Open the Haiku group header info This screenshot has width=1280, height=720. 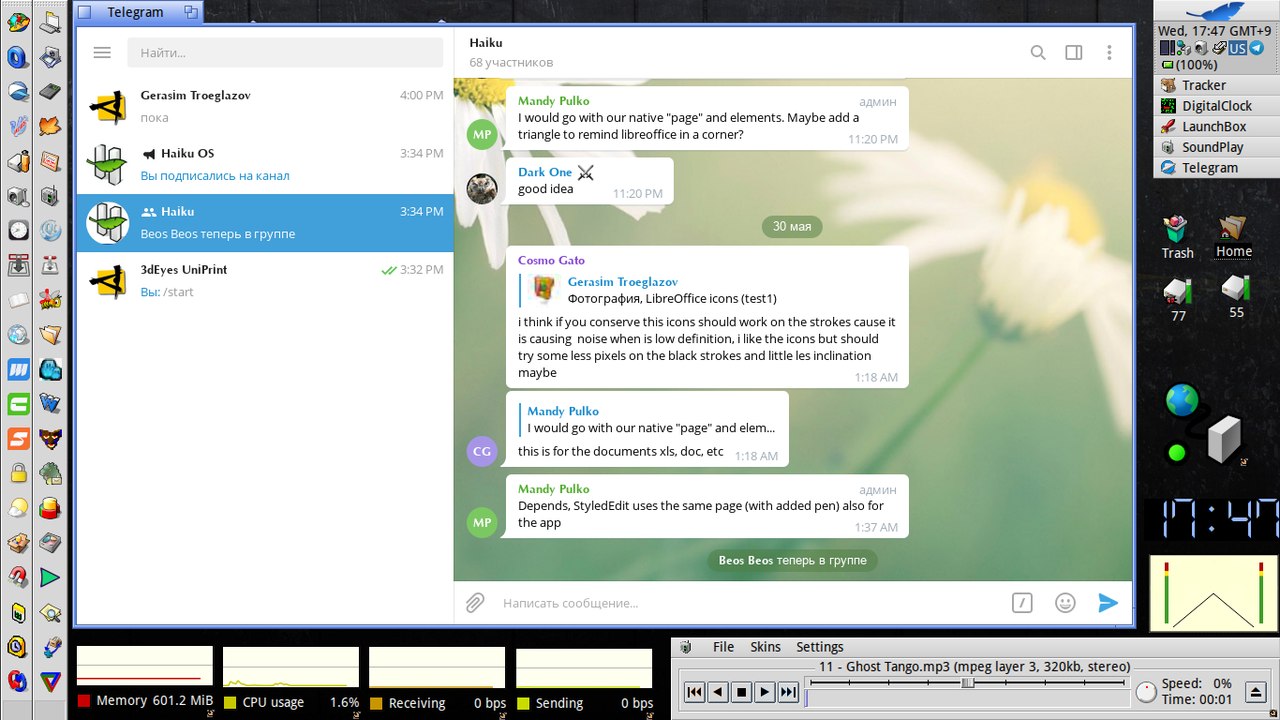(511, 52)
